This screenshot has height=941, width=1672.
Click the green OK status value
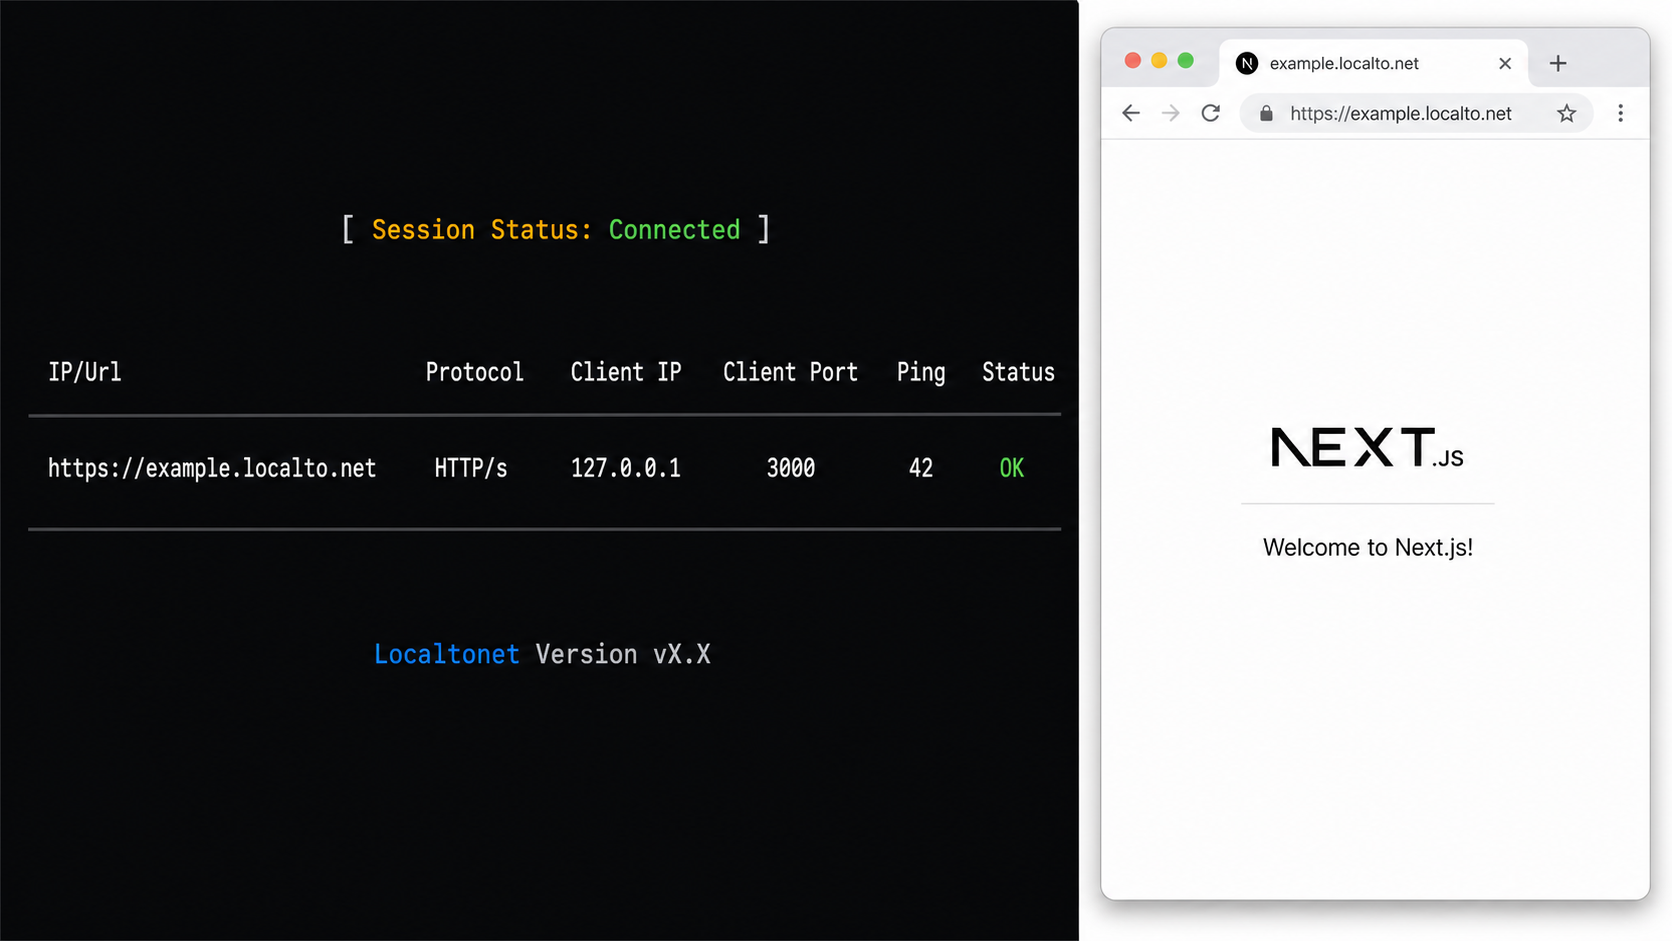1012,468
